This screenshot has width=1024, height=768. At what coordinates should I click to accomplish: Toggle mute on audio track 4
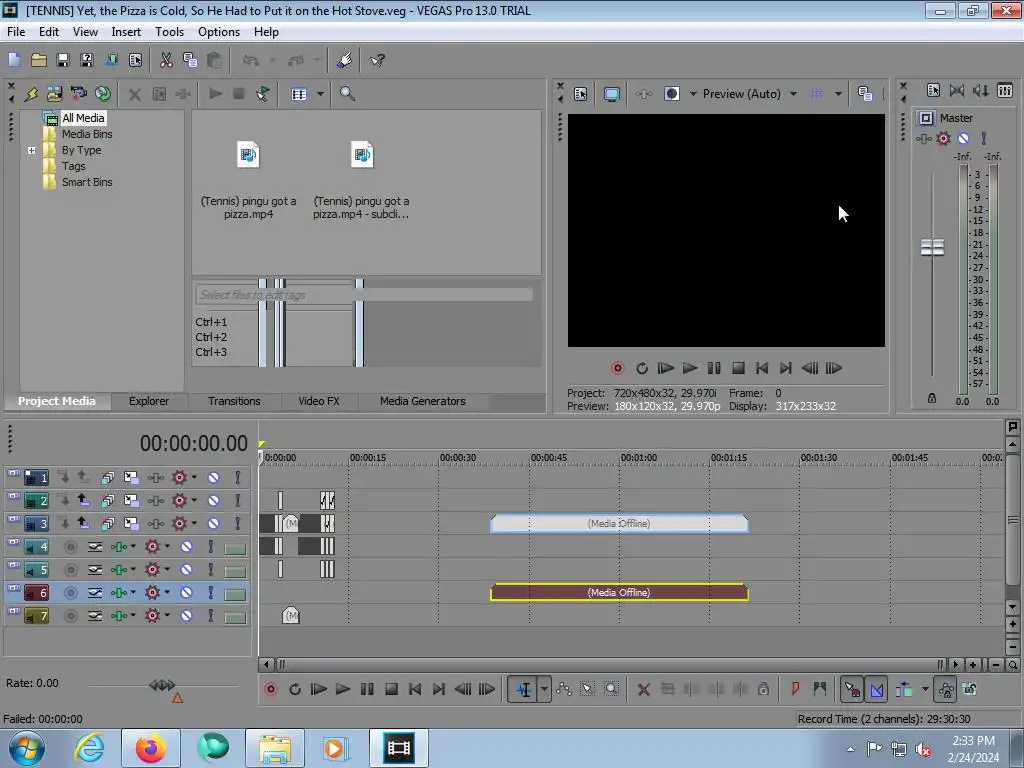click(186, 547)
